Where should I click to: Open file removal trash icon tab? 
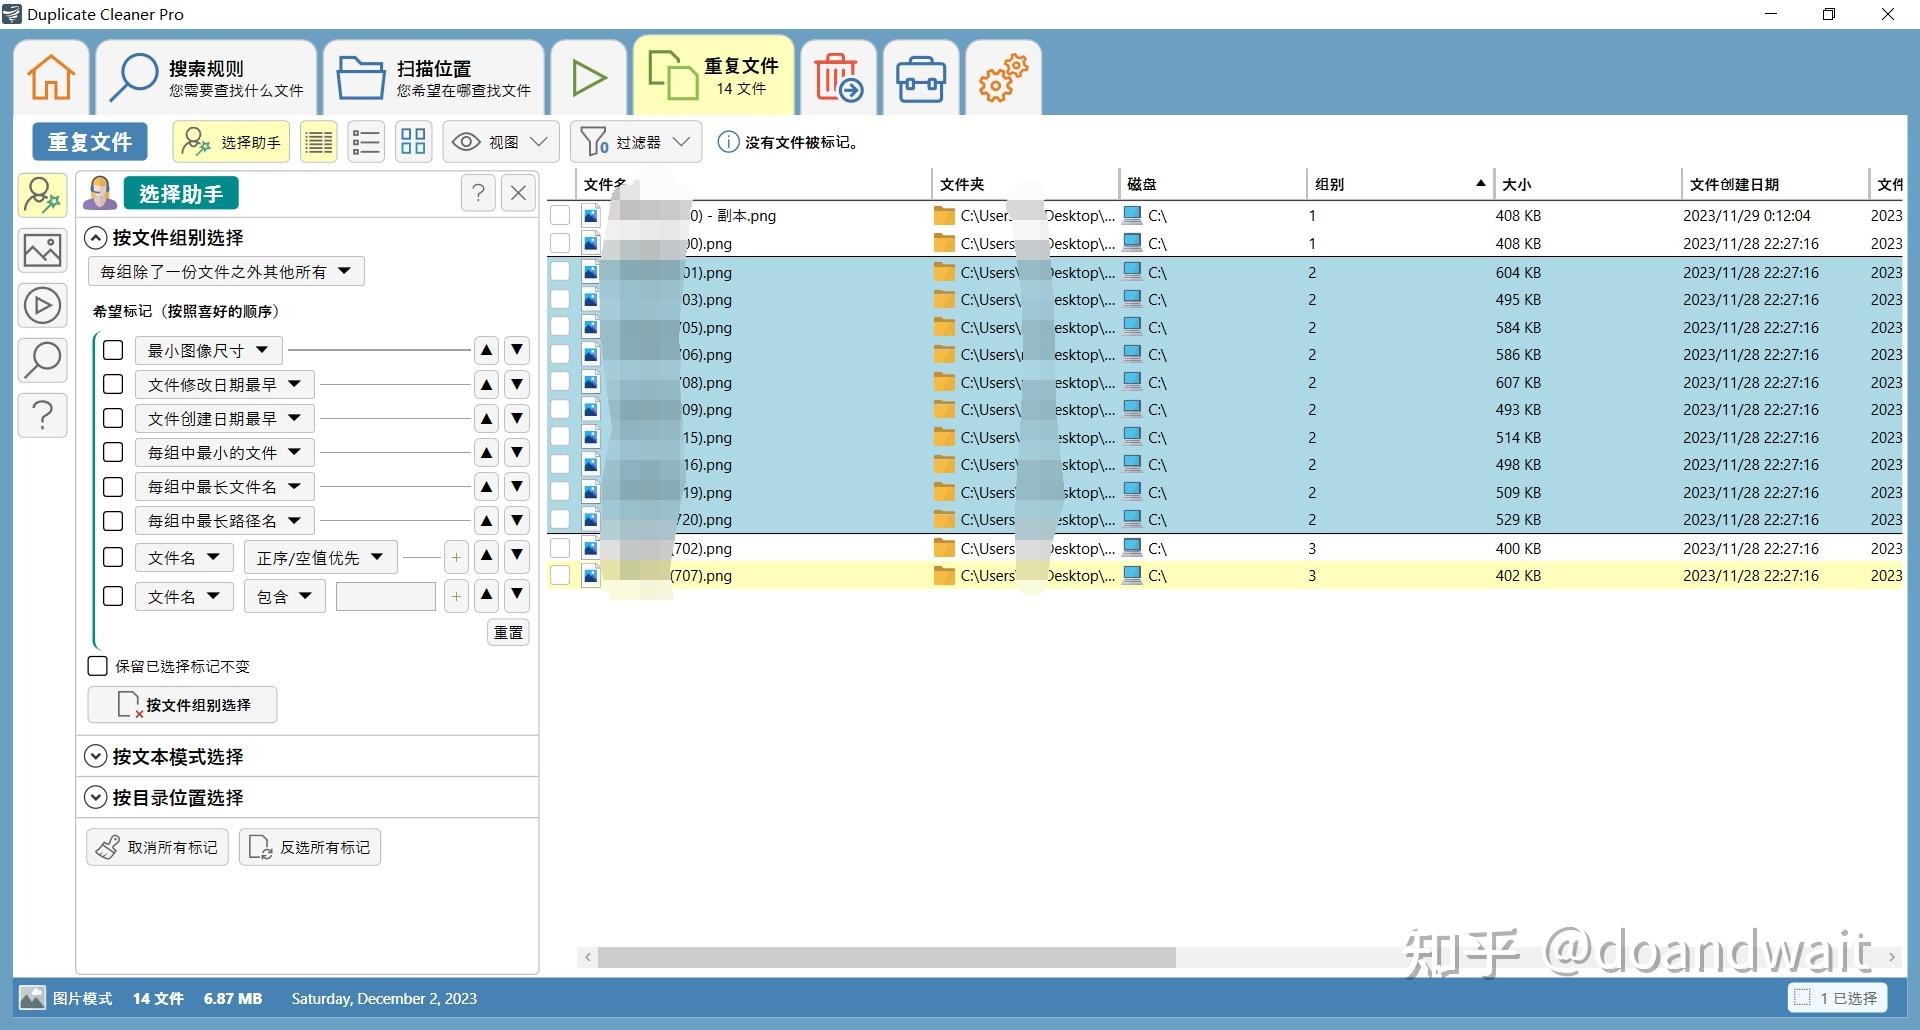point(838,78)
